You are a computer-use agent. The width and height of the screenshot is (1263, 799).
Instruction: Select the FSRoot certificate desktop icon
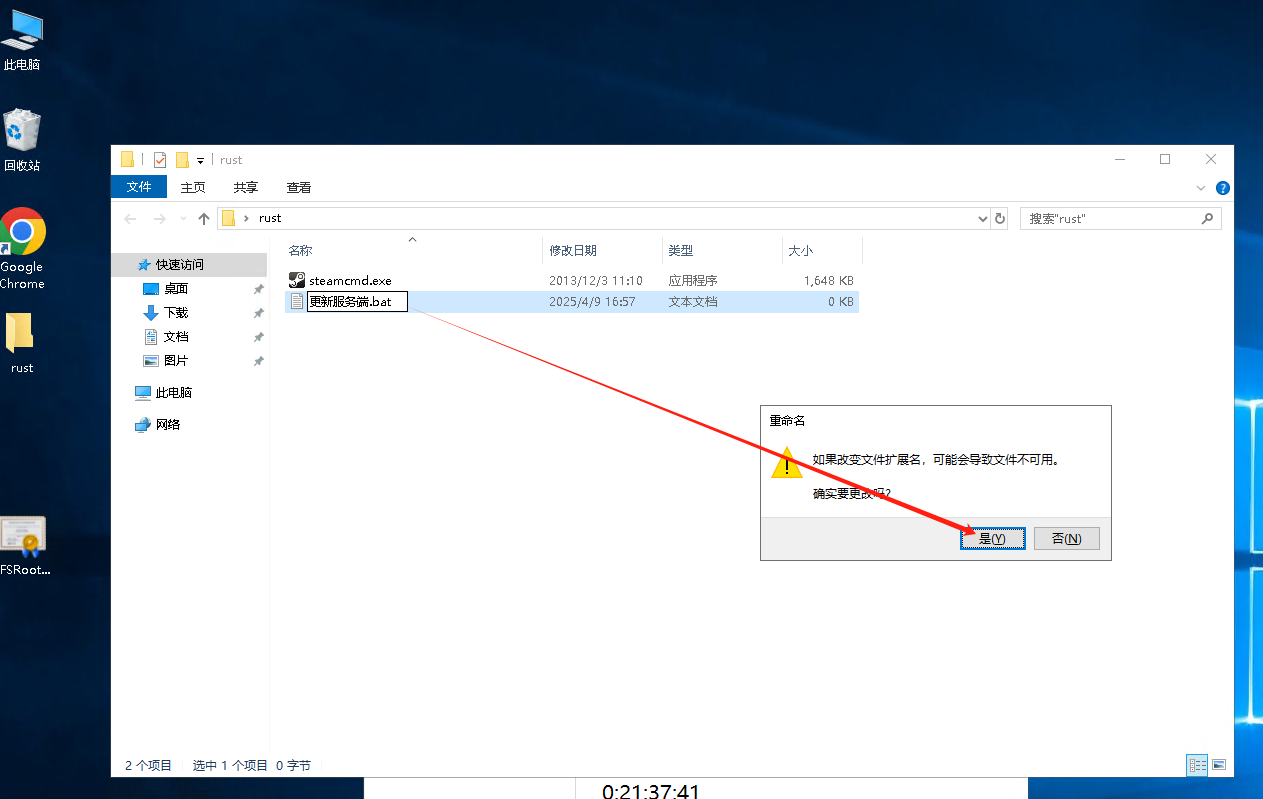(x=24, y=546)
